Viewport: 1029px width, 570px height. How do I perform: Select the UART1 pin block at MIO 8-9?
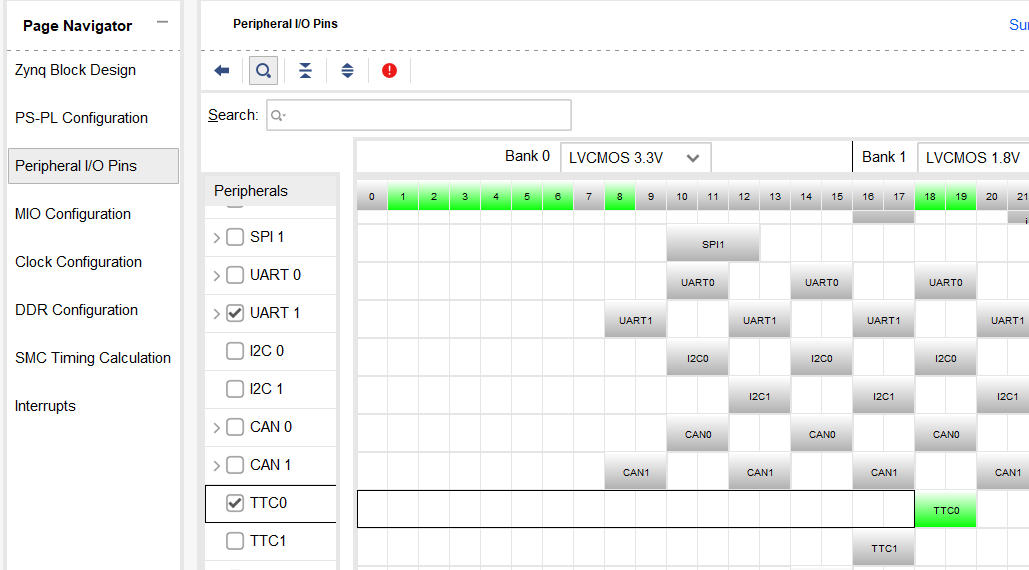click(x=635, y=320)
